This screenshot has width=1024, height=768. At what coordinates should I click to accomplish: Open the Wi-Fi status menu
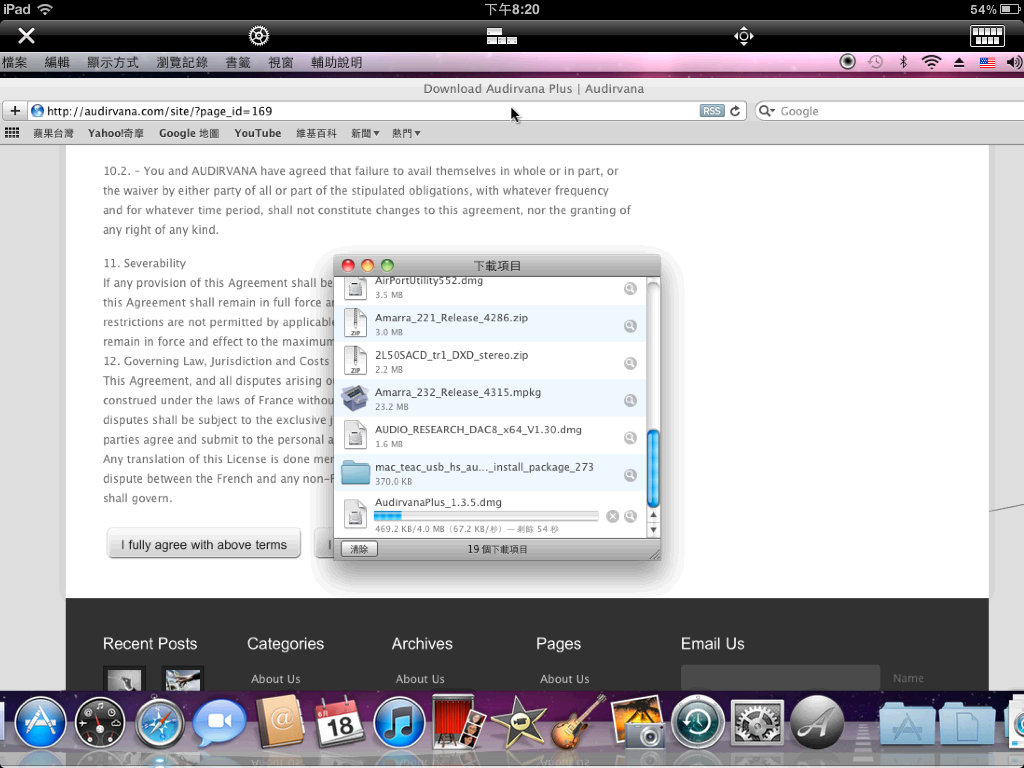(931, 62)
